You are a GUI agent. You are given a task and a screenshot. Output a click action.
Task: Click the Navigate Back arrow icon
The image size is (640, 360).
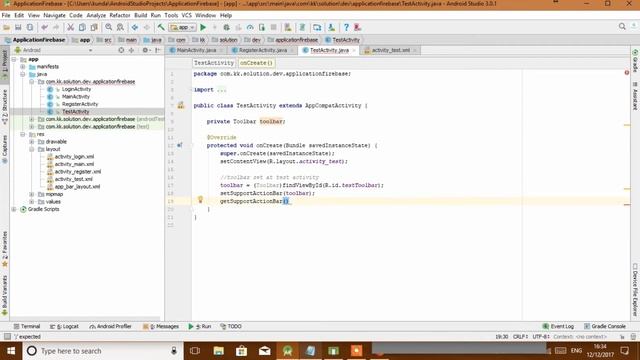pos(135,27)
